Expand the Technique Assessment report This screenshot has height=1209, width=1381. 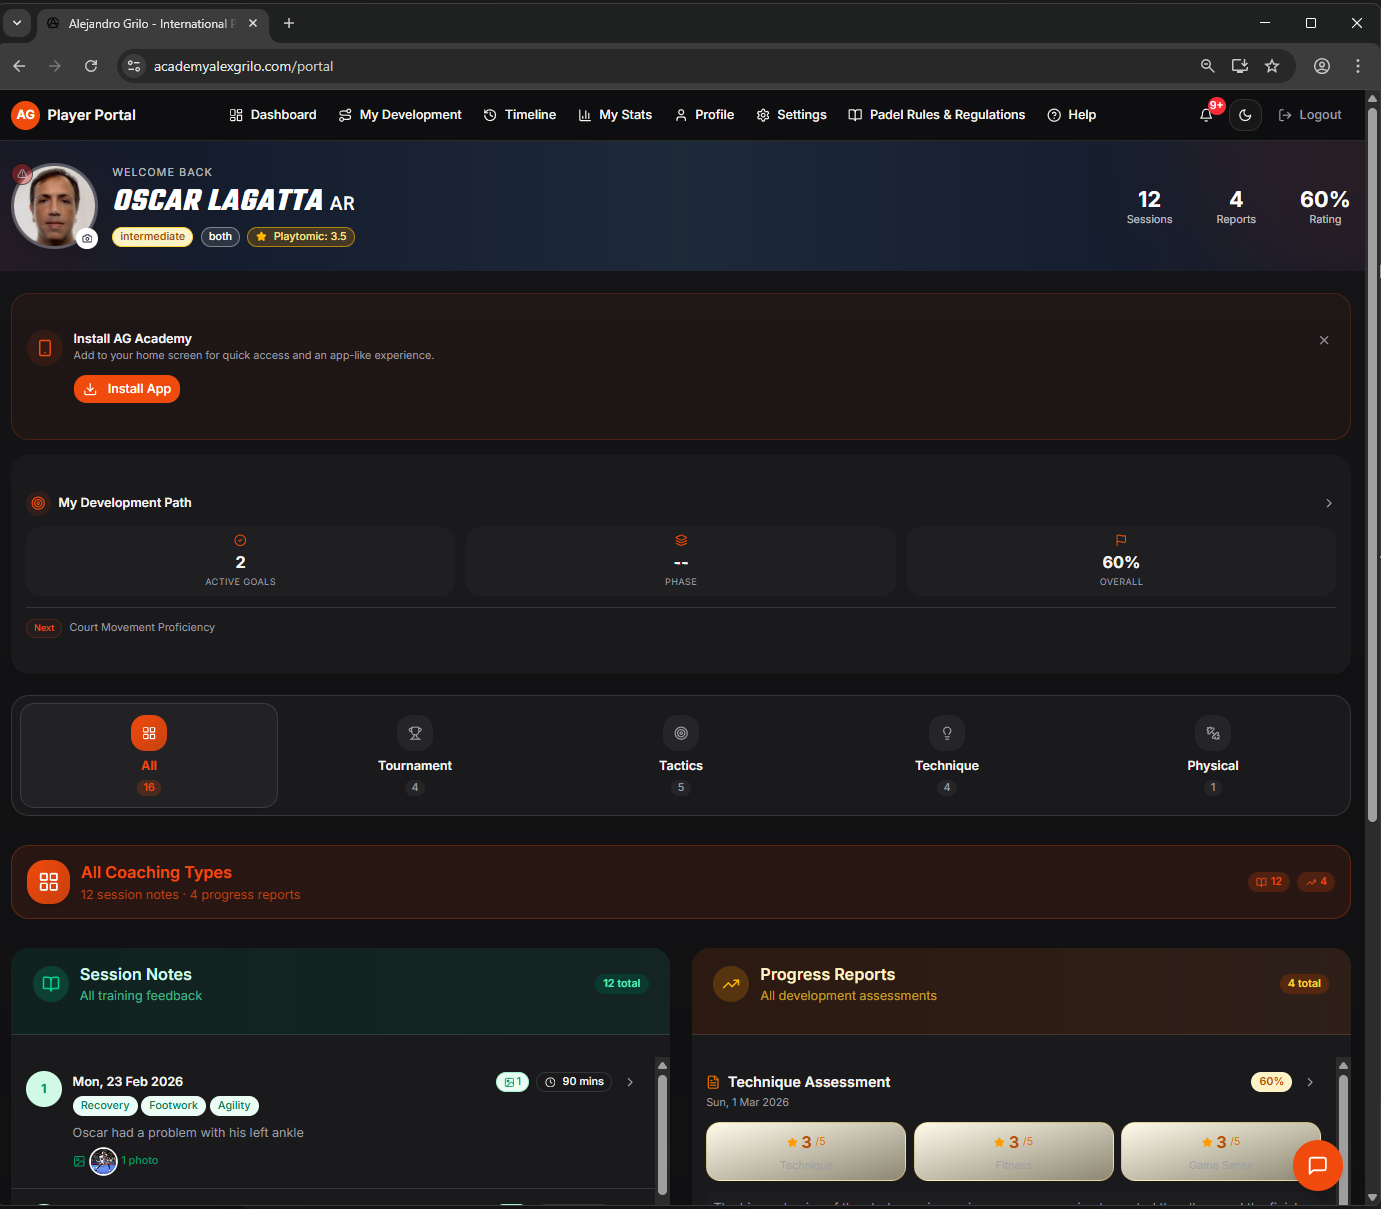(1310, 1082)
